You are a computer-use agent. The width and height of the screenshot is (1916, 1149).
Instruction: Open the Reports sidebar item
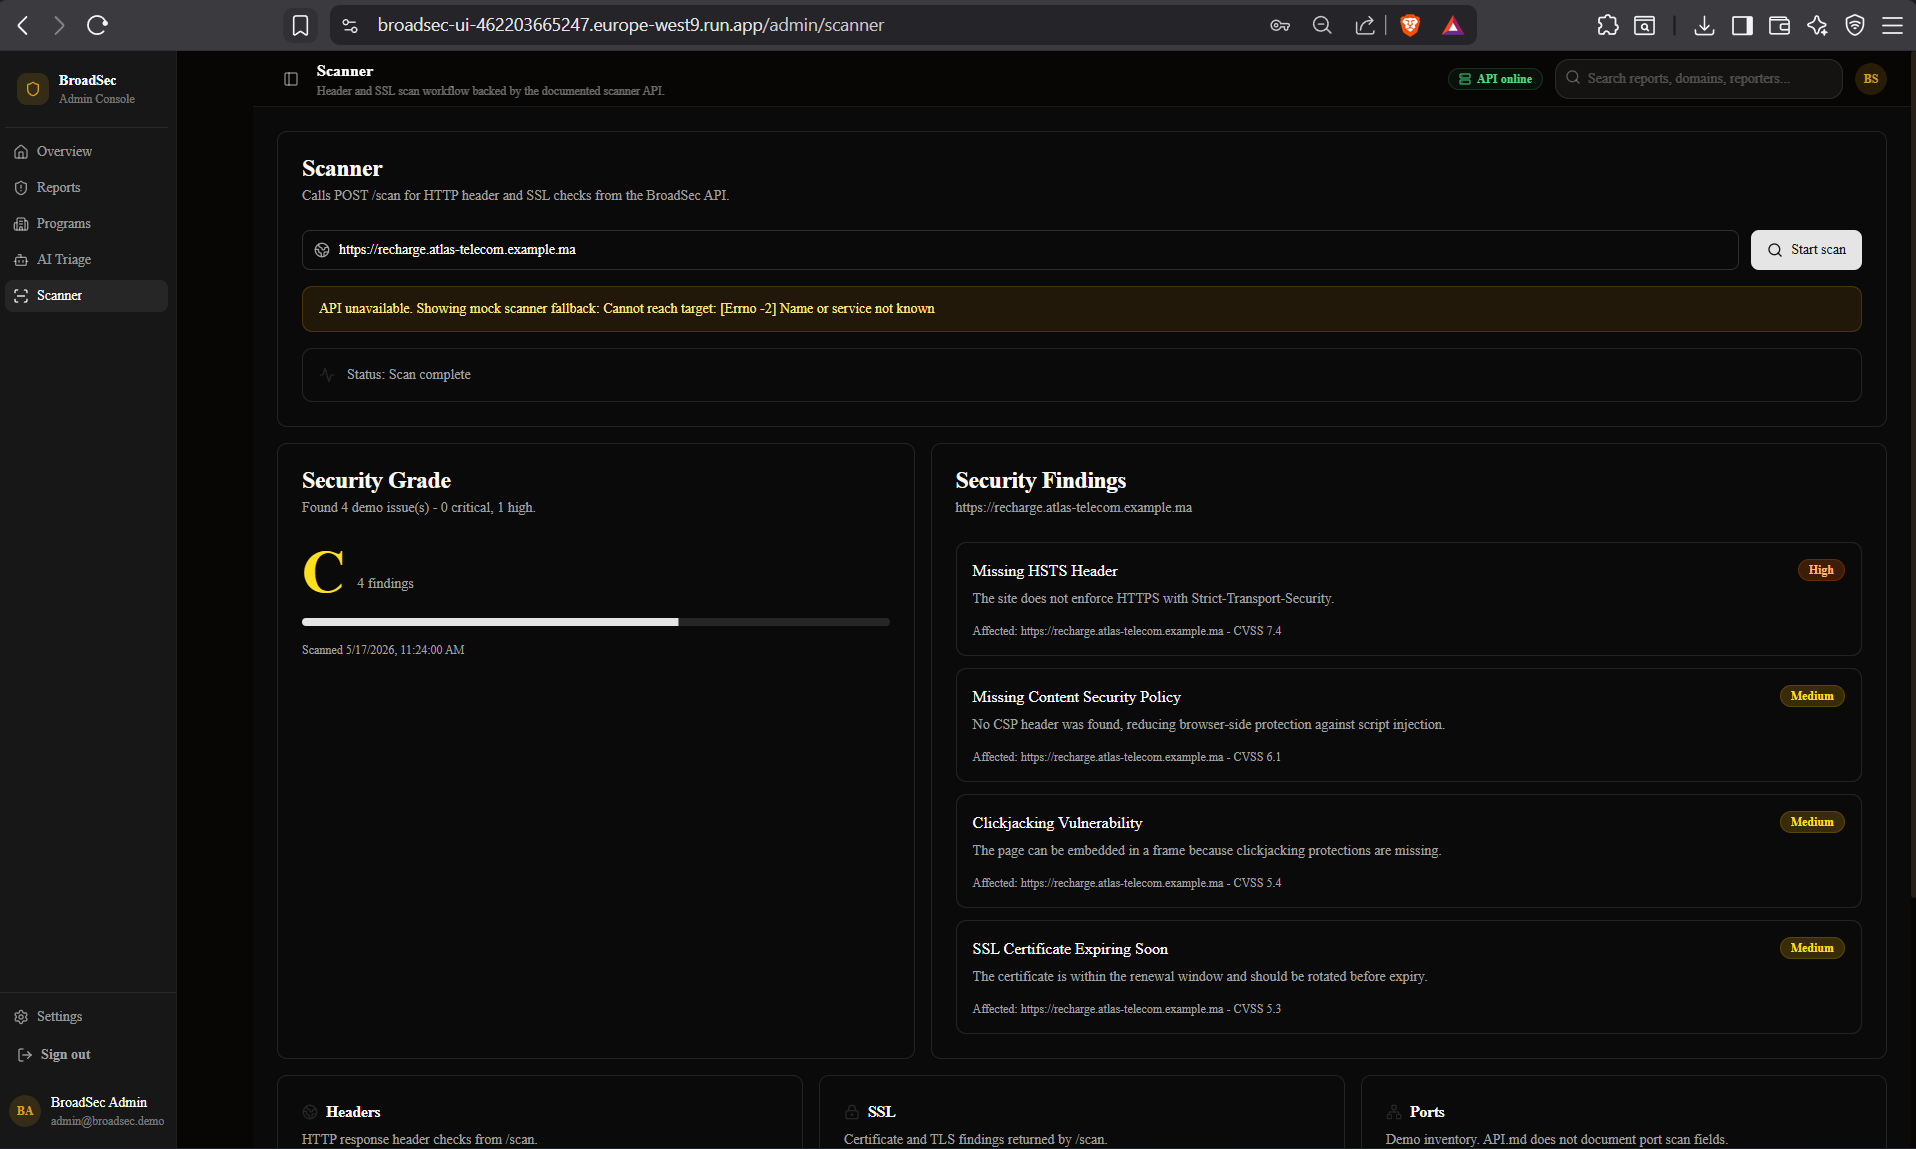click(x=87, y=188)
